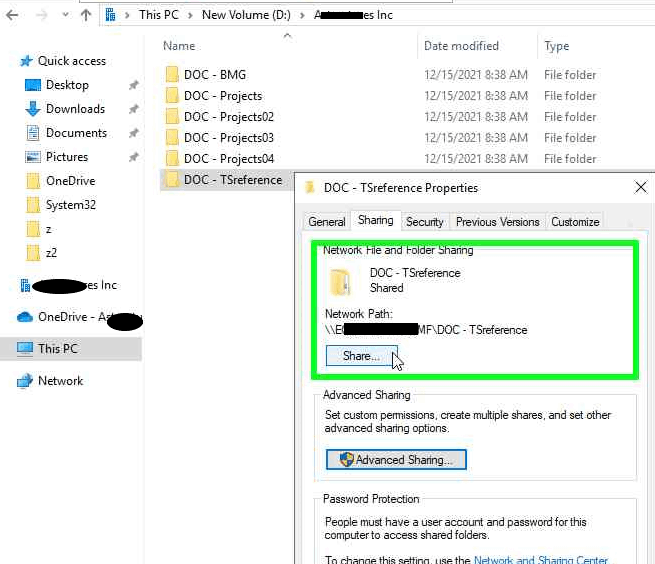Select the DOC - Projects folder

click(223, 96)
